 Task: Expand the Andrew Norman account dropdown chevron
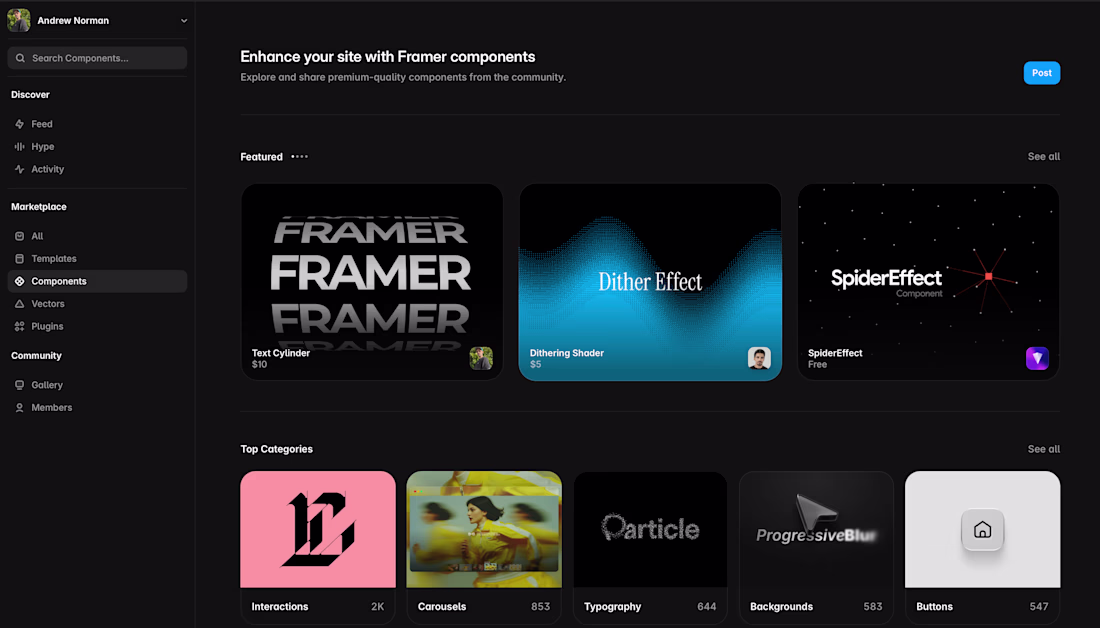tap(184, 21)
